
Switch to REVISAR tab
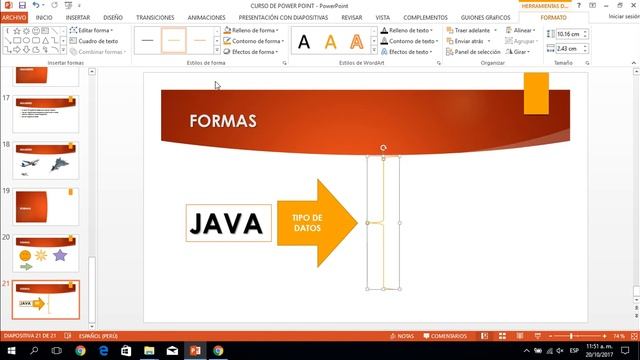click(352, 18)
